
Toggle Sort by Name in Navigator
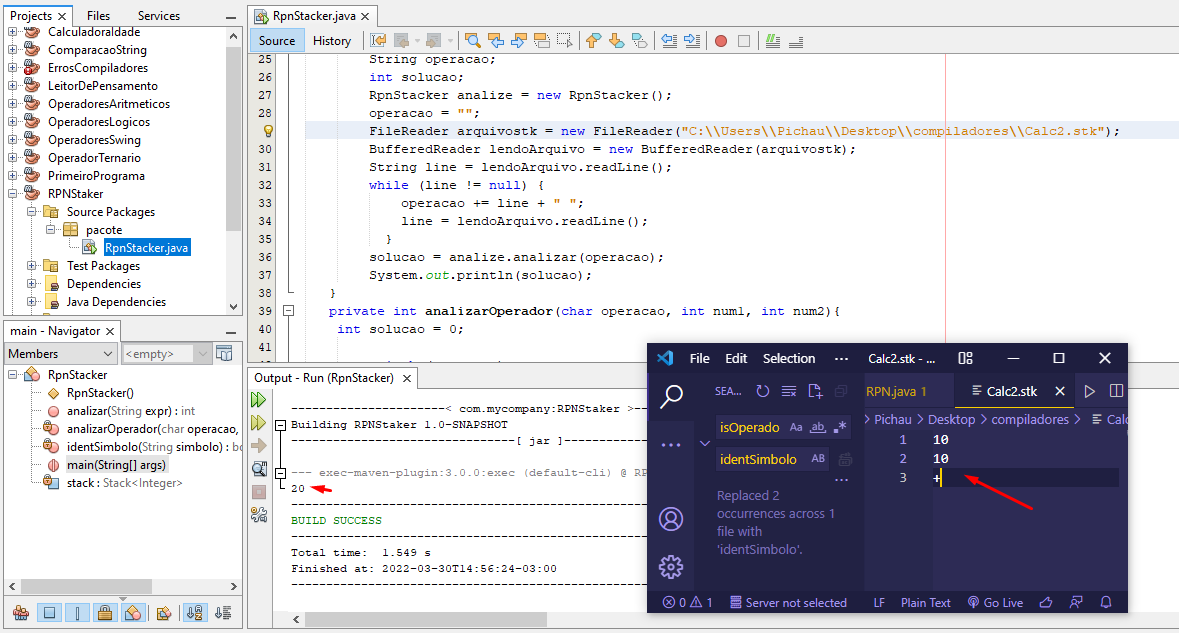195,613
